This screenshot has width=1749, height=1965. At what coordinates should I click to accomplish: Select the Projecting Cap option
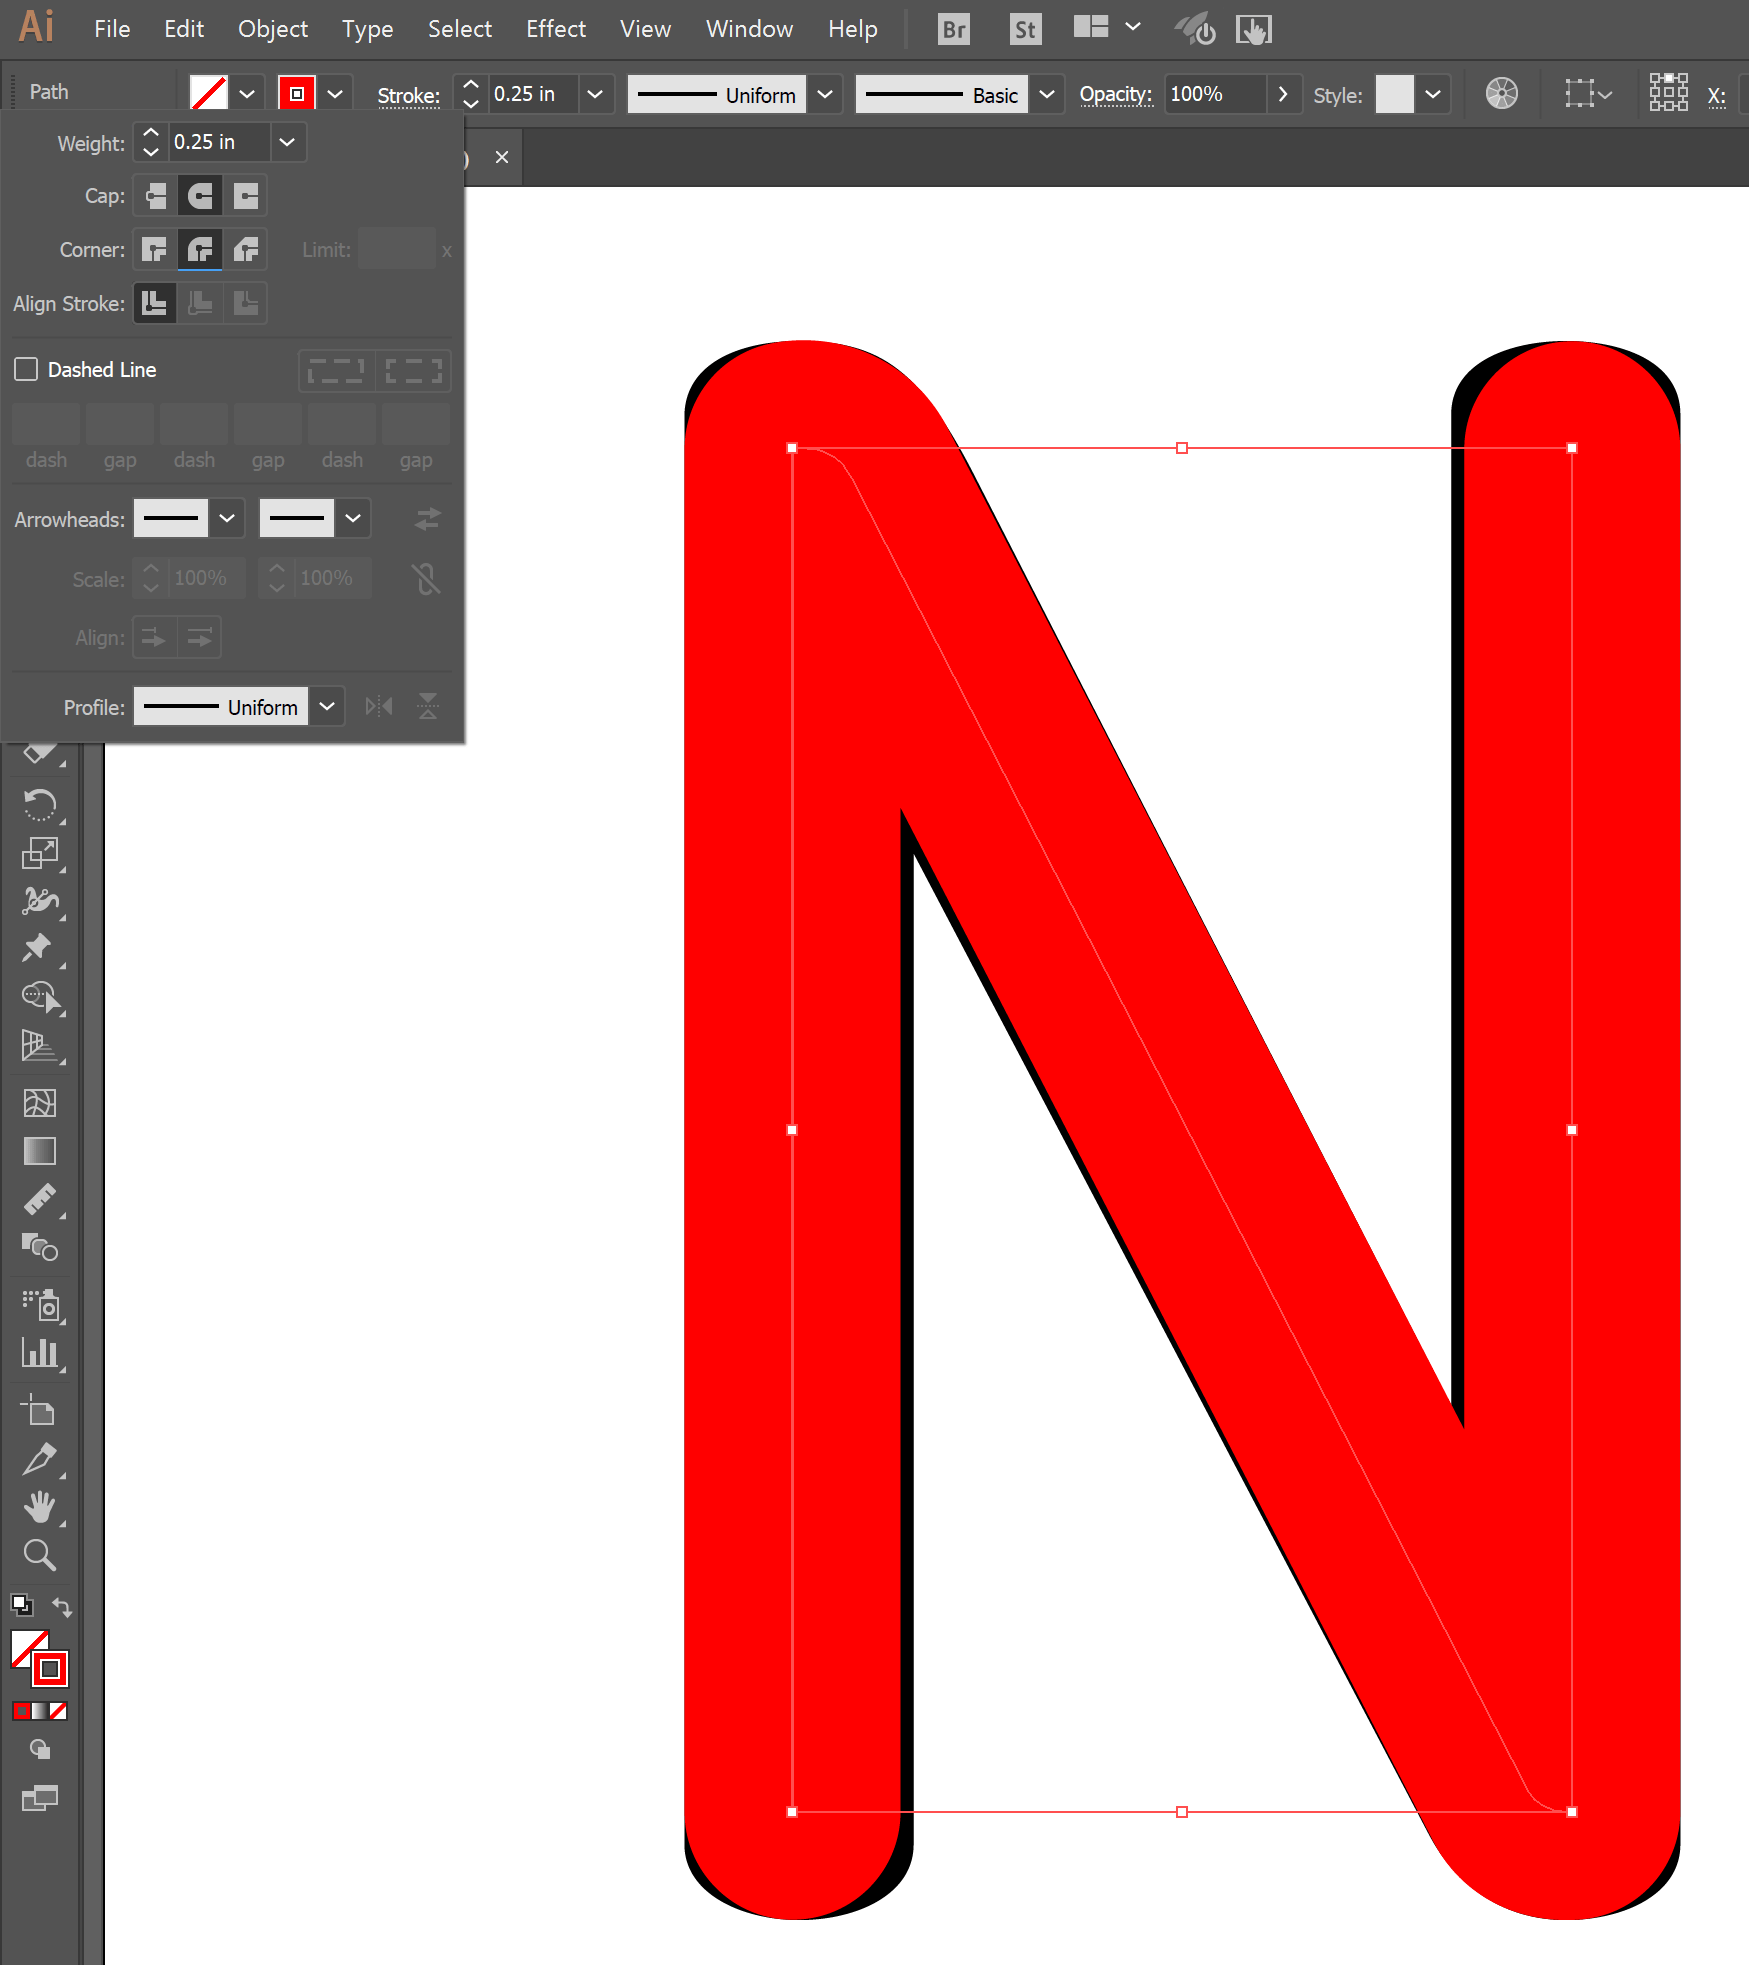(246, 195)
